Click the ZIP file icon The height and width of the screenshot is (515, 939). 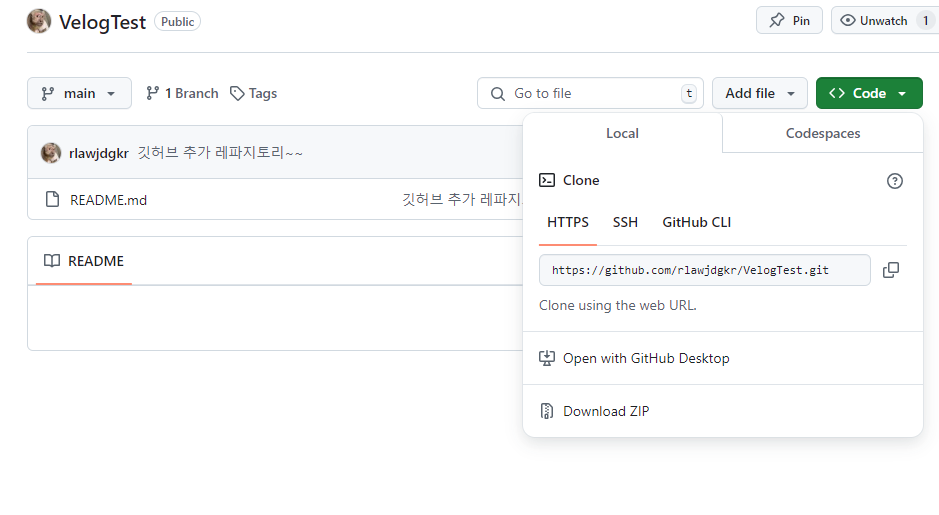coord(547,411)
